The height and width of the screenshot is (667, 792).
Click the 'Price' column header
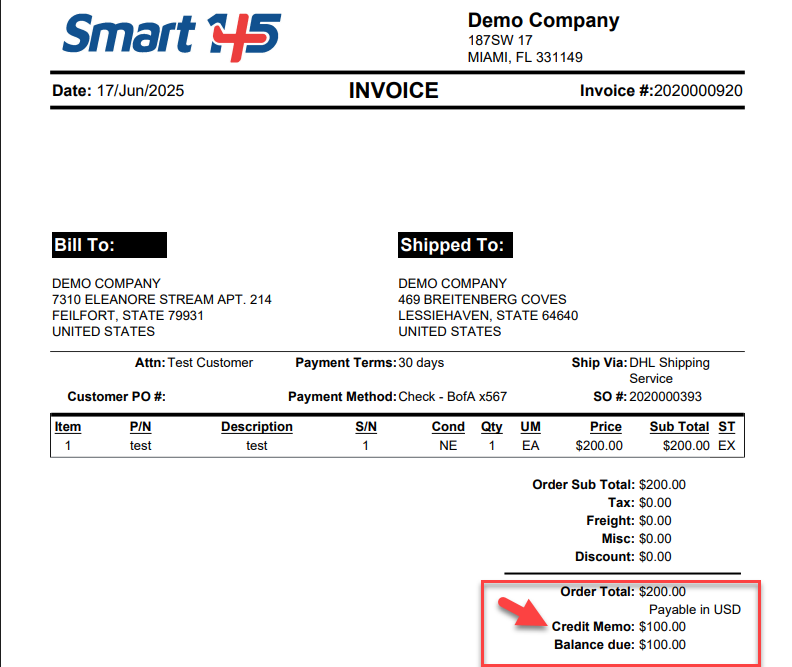(606, 427)
